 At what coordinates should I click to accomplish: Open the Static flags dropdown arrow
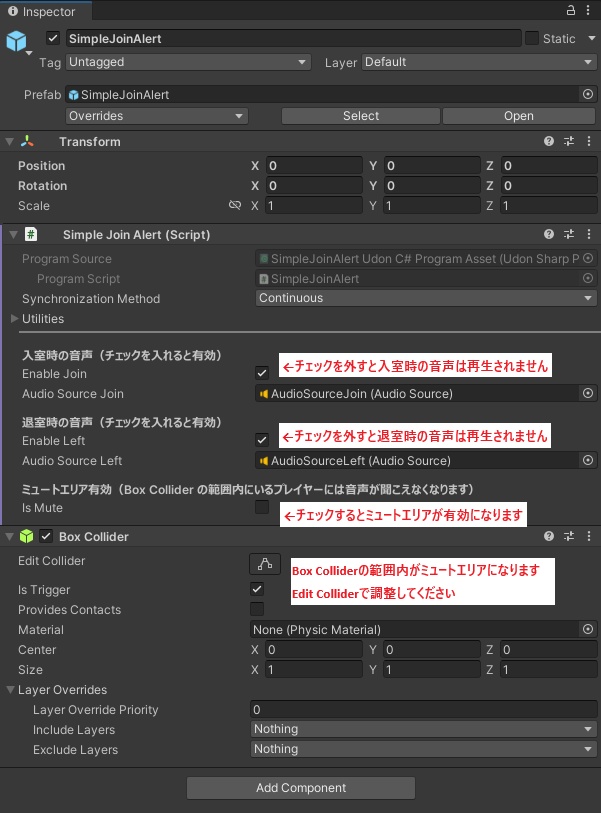point(592,38)
